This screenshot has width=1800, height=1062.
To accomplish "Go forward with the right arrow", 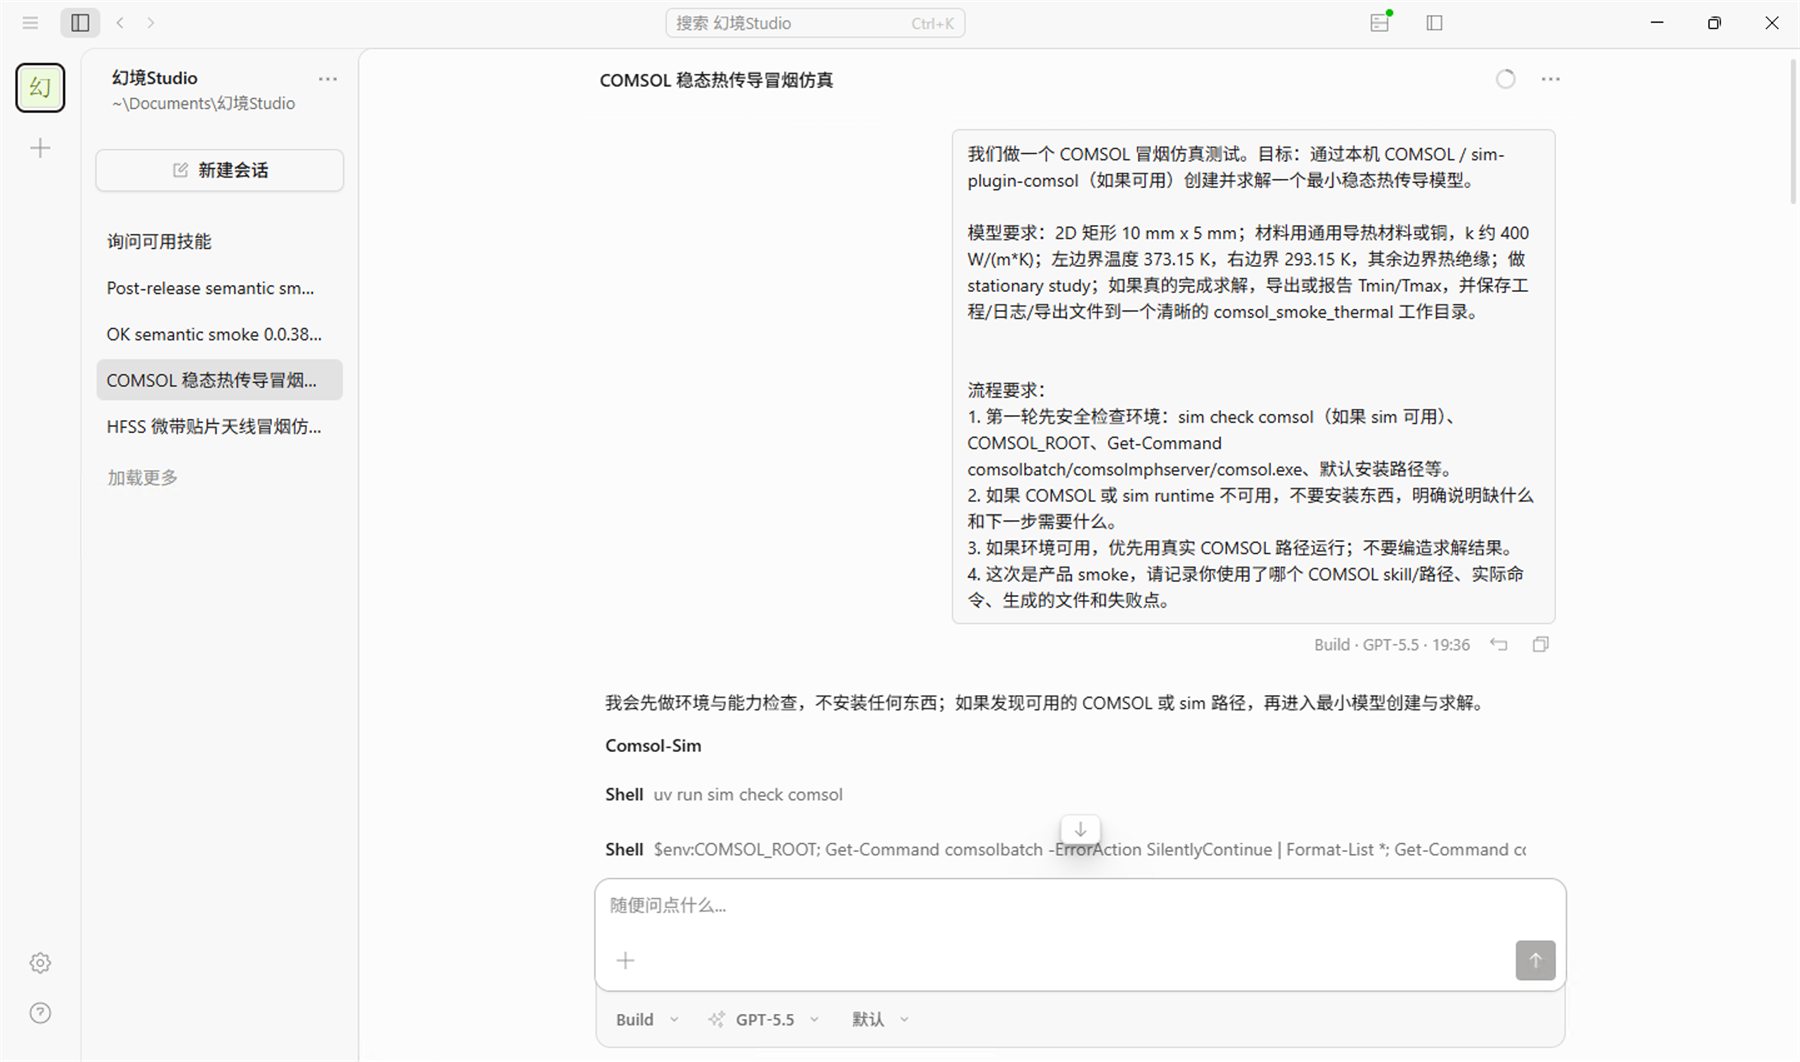I will tap(151, 22).
